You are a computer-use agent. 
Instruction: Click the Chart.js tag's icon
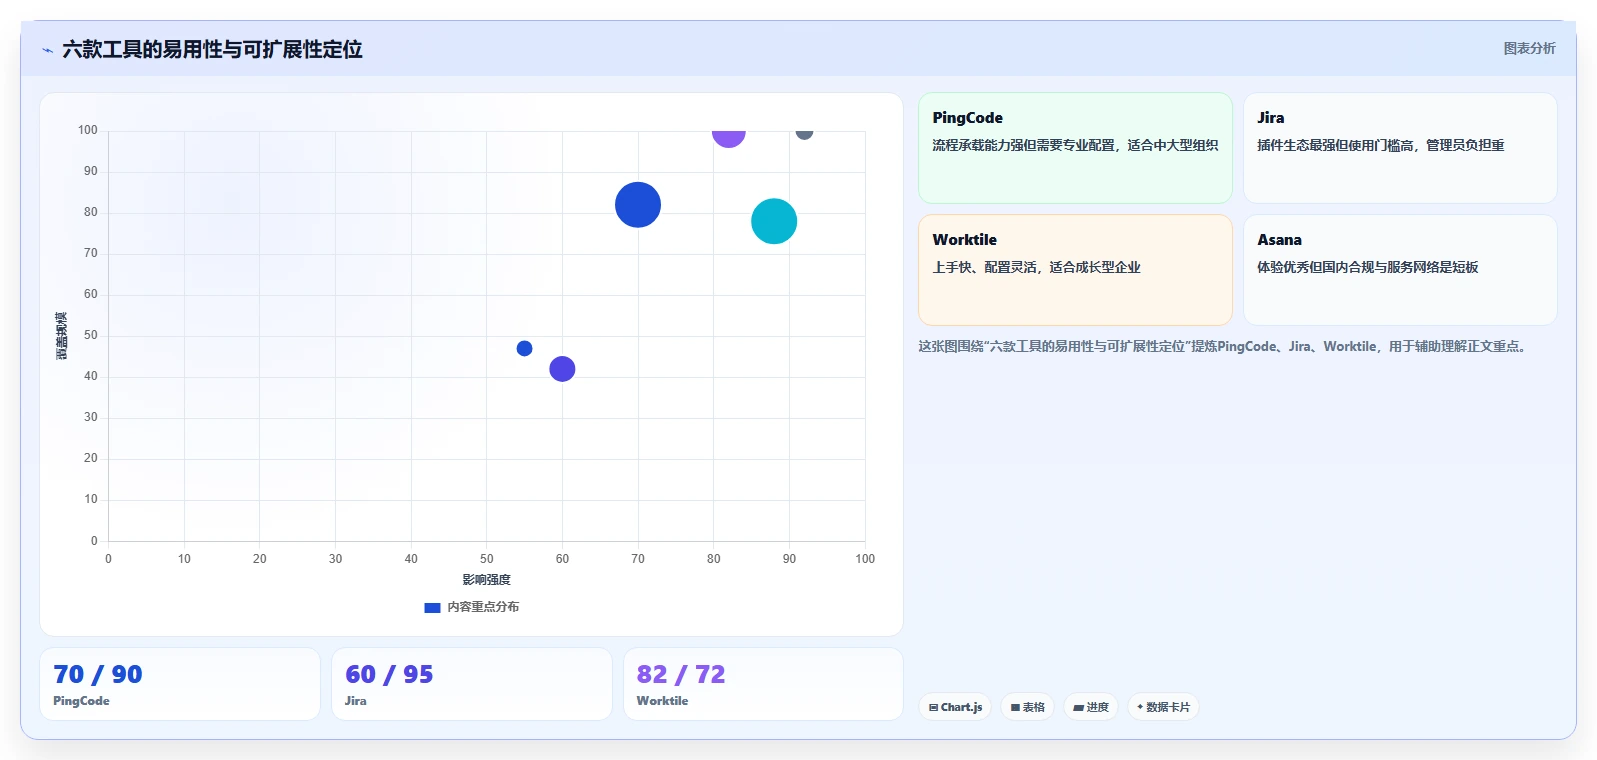click(x=933, y=707)
